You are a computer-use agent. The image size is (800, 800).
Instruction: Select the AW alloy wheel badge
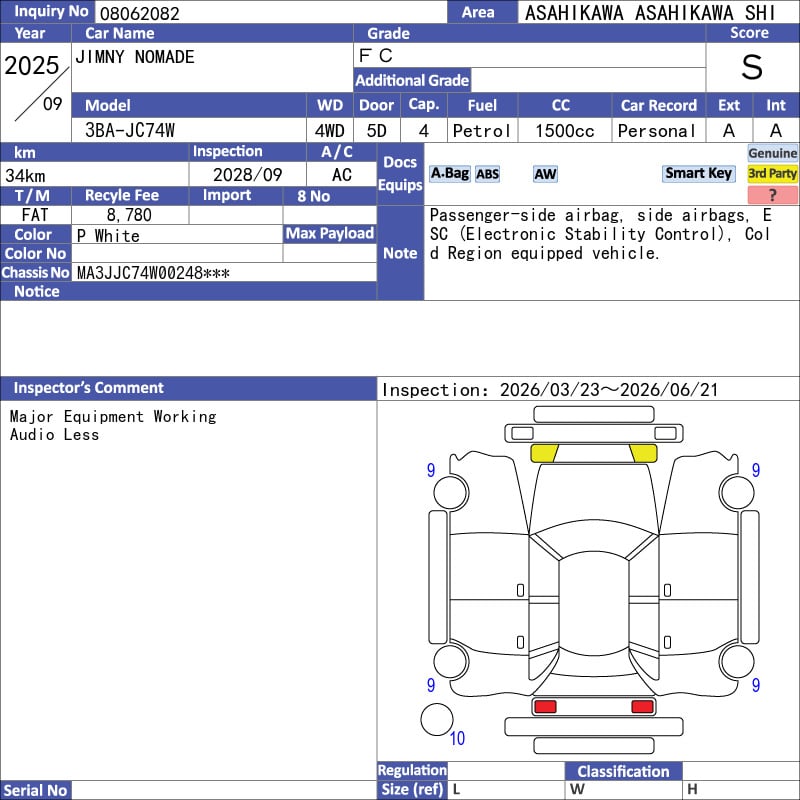545,174
